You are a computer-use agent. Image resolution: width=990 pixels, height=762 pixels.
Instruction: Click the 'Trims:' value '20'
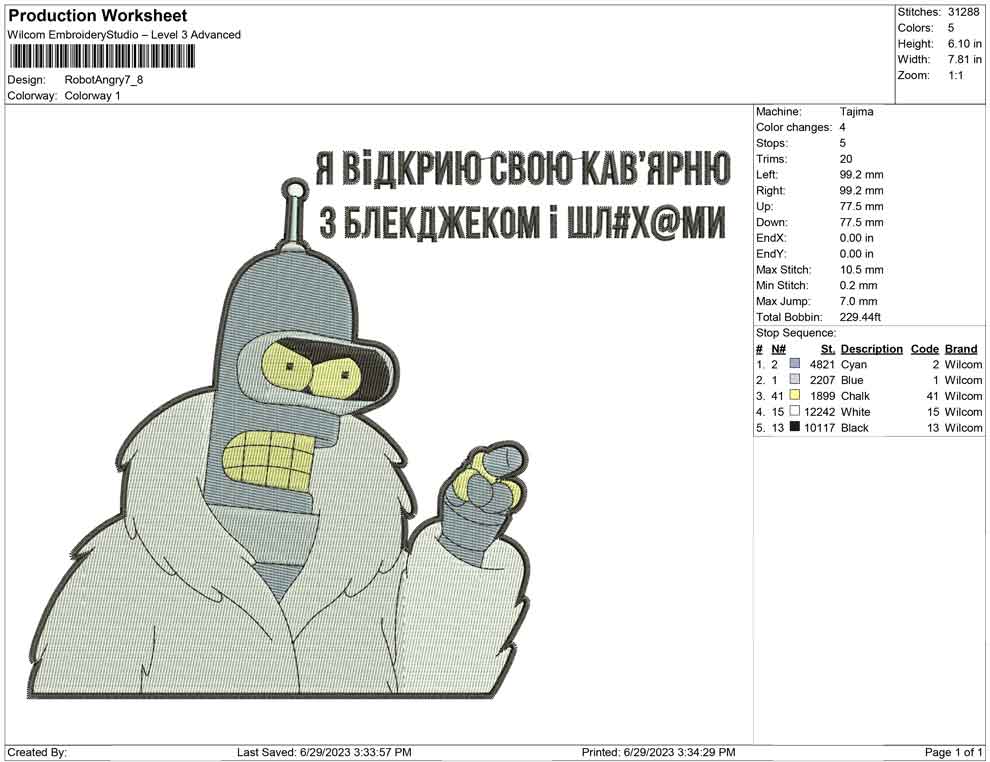click(x=845, y=159)
